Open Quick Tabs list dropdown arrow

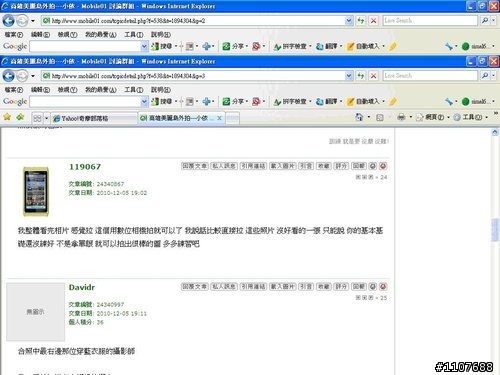click(x=46, y=118)
